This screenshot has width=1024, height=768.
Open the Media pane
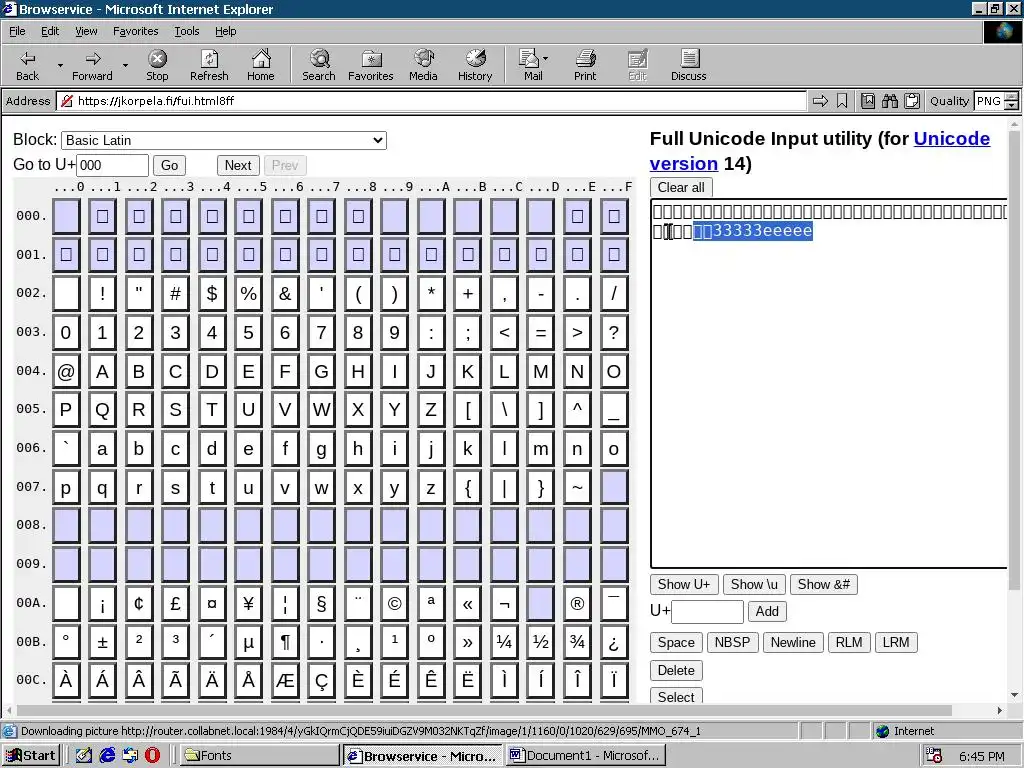pos(423,65)
